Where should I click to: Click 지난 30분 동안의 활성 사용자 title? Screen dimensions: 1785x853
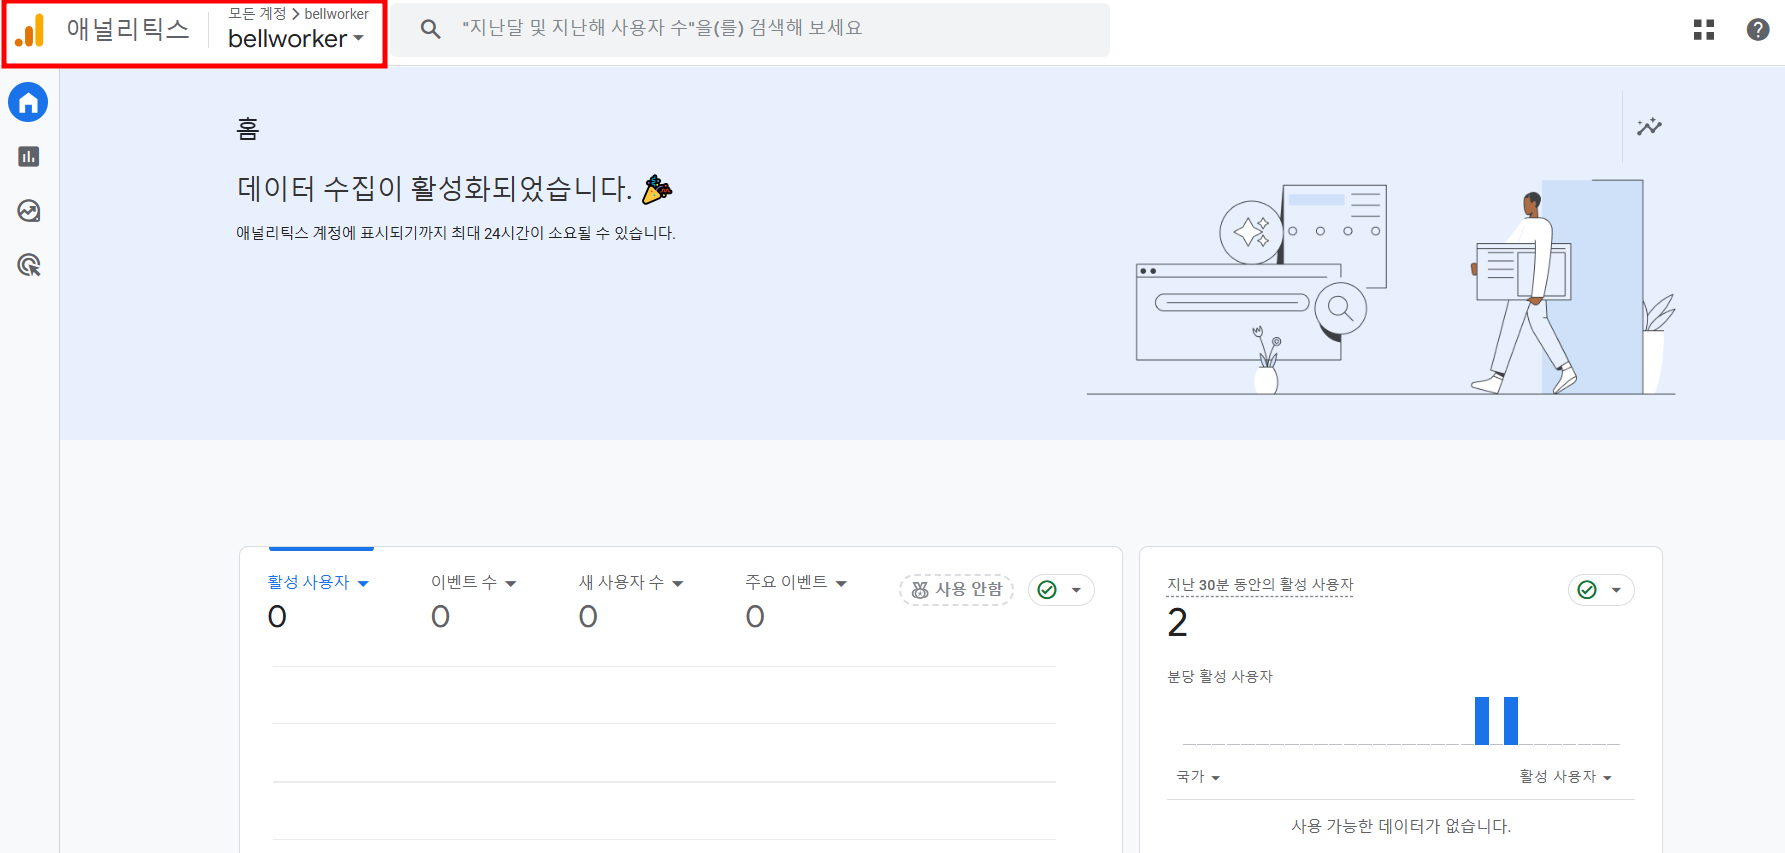(x=1260, y=585)
